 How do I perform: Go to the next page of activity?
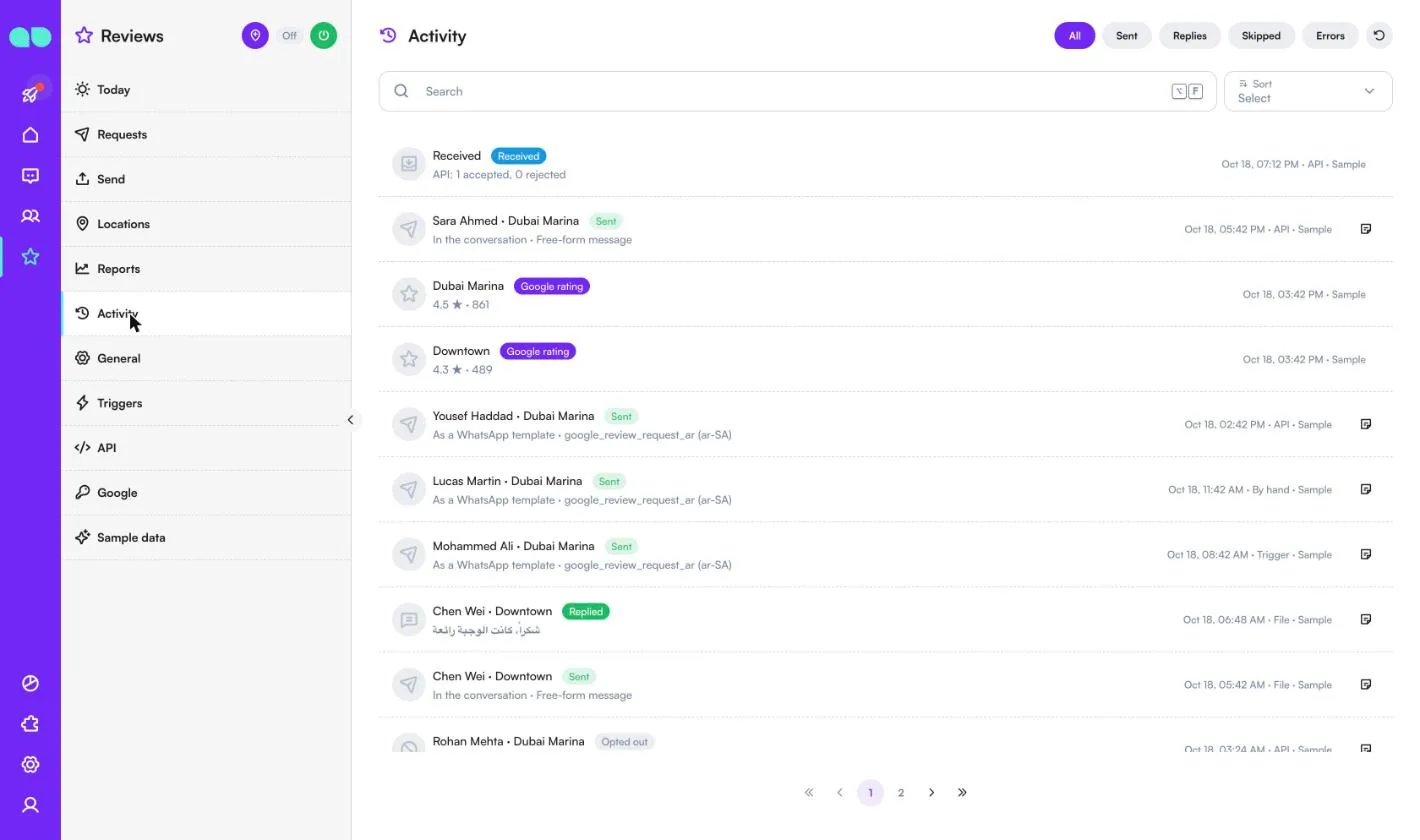click(931, 793)
